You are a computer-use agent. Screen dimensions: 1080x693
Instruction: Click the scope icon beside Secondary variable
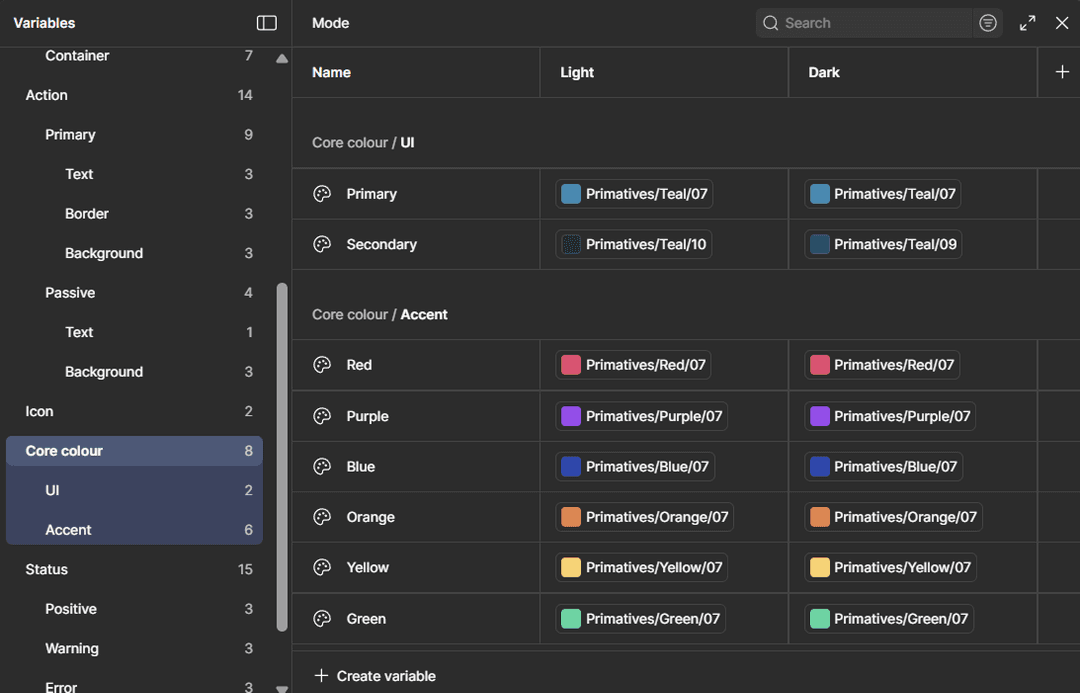pyautogui.click(x=321, y=244)
